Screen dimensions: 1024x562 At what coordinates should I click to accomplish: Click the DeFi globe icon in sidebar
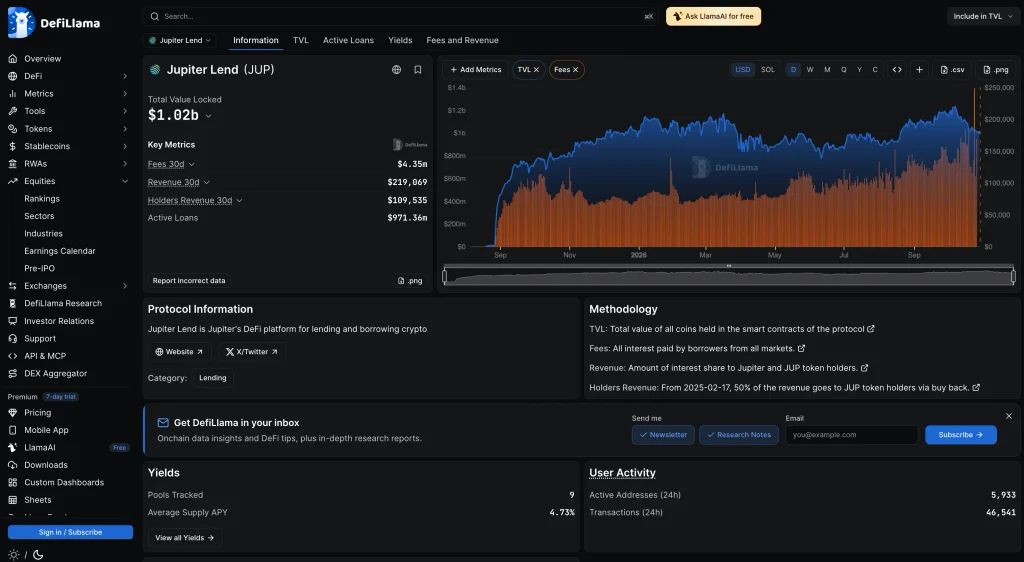tap(12, 76)
